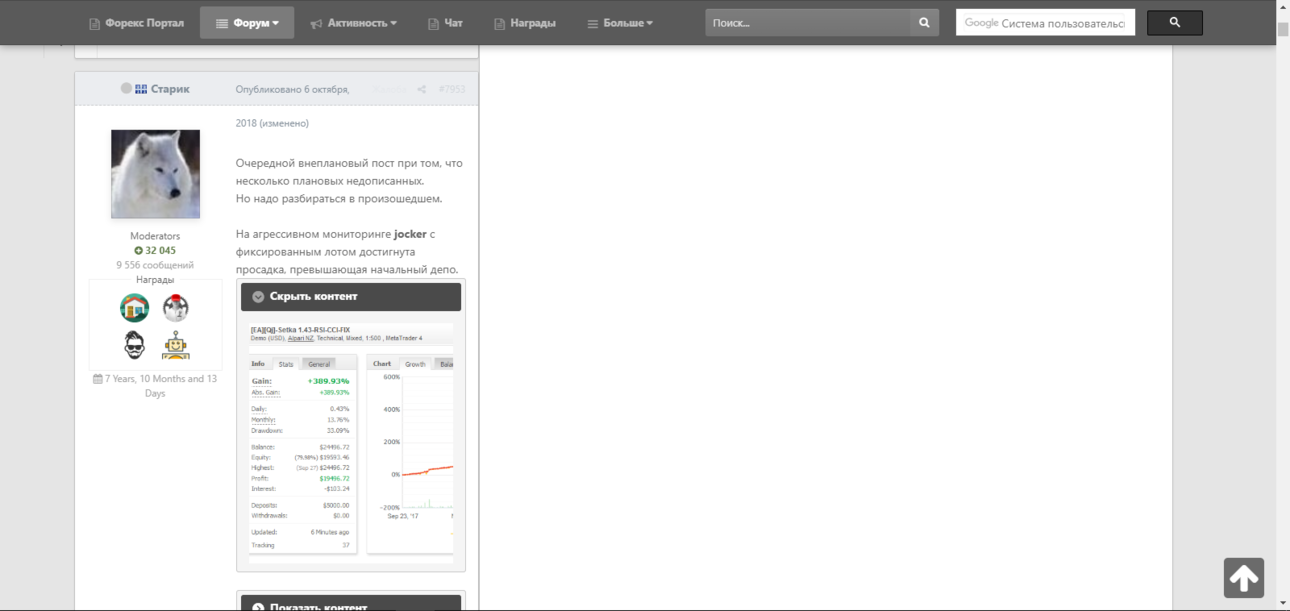The width and height of the screenshot is (1290, 611).
Task: Click the chevron icon on Скрыть контент
Action: tap(258, 297)
